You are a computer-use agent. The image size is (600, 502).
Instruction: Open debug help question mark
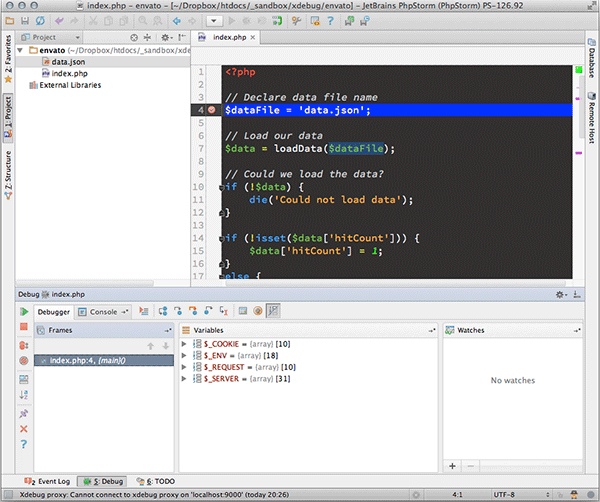[24, 444]
